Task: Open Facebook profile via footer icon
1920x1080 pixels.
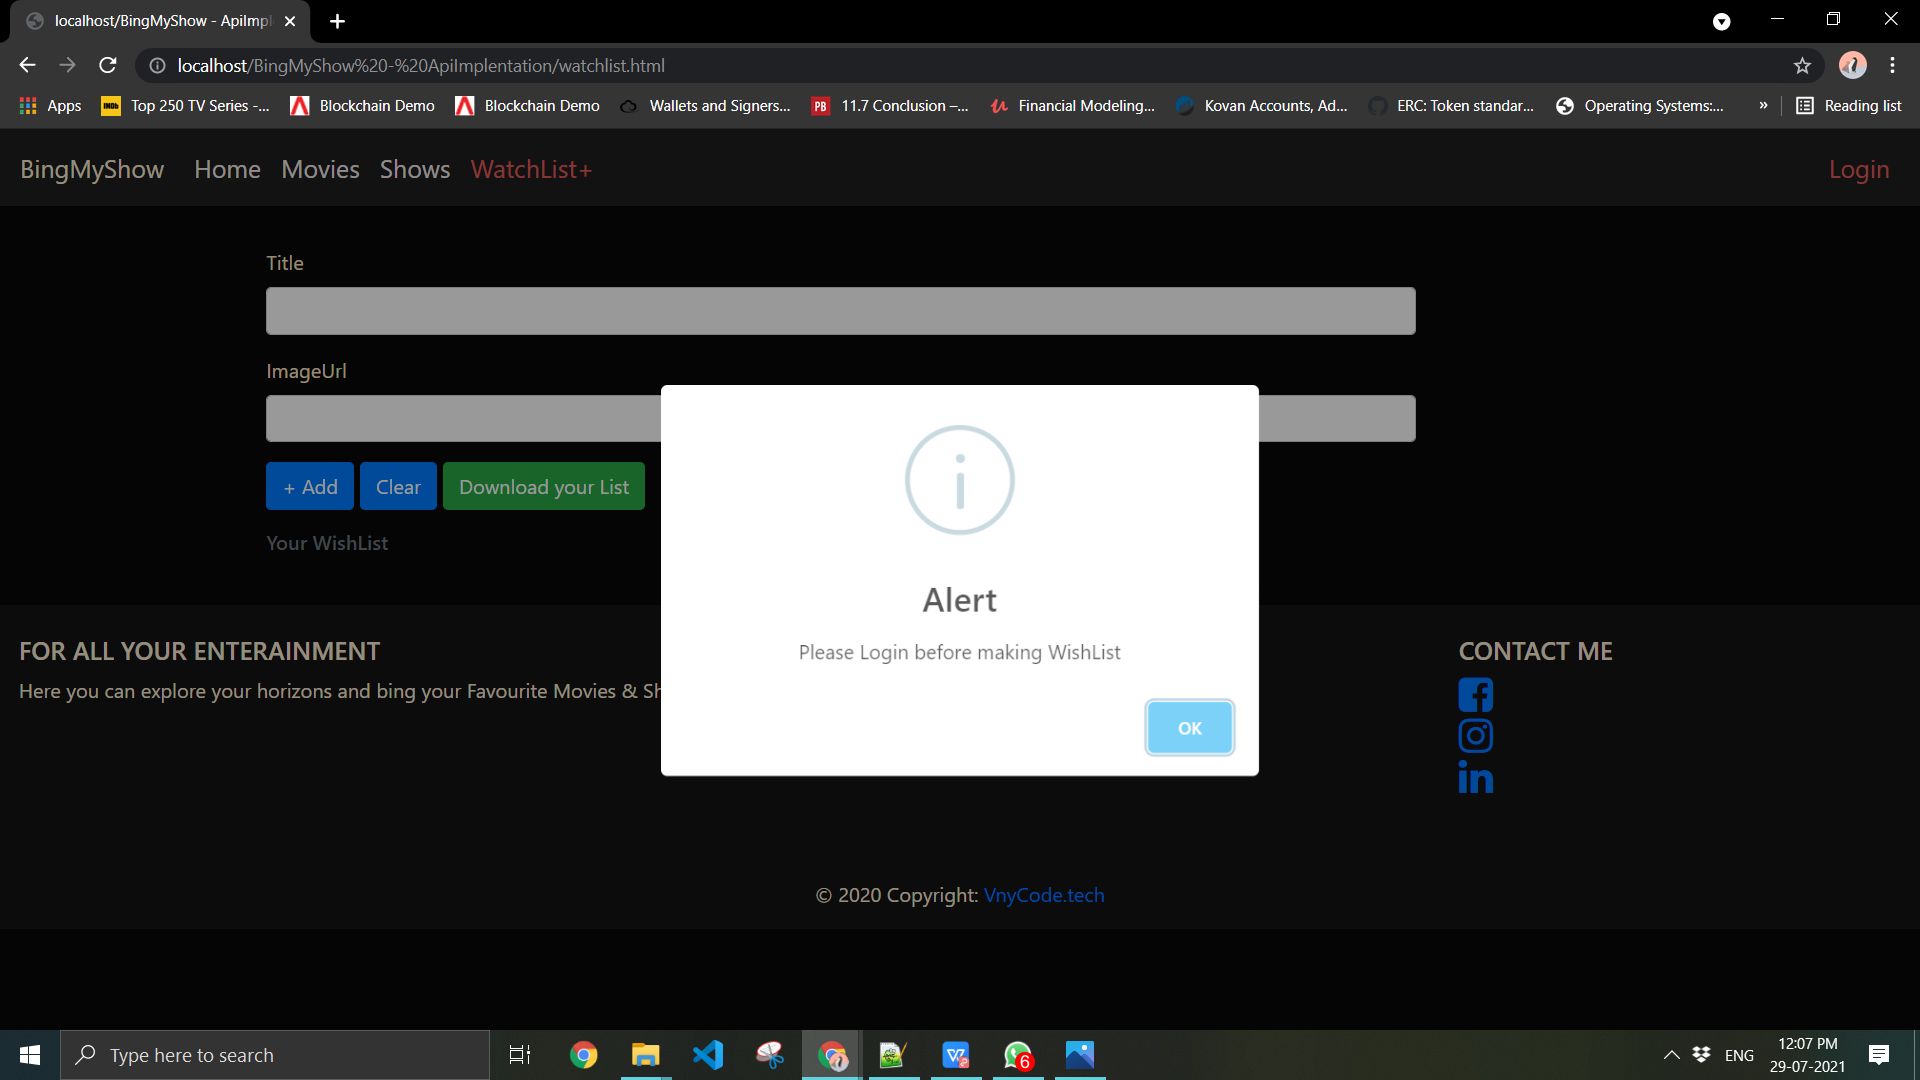Action: click(1475, 694)
